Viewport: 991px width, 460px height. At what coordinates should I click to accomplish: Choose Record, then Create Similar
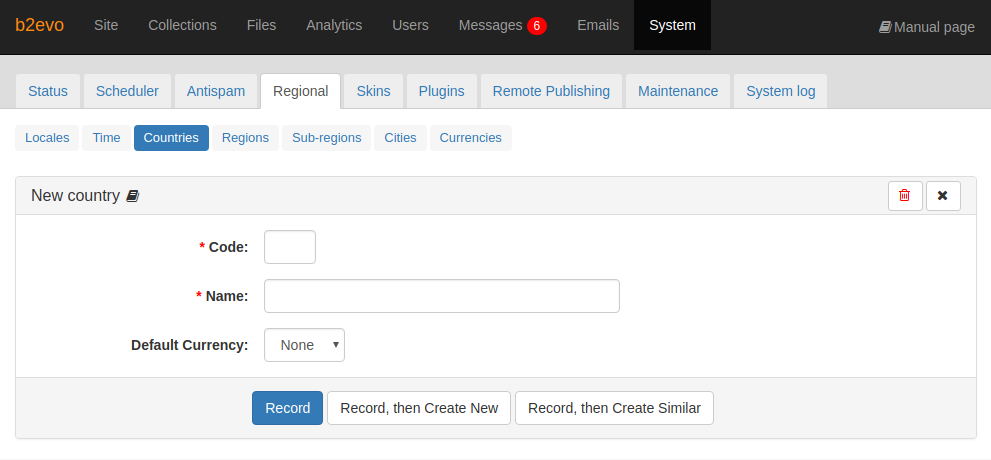[614, 408]
